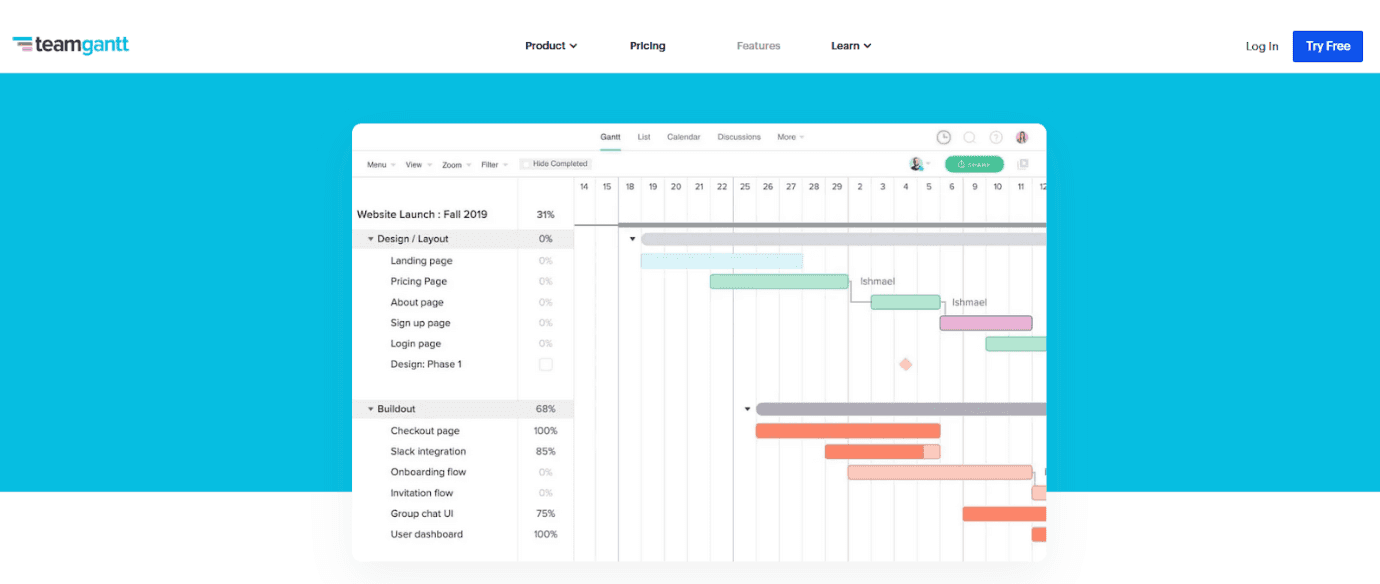1380x584 pixels.
Task: Click your profile avatar in the top right
Action: click(x=1022, y=137)
